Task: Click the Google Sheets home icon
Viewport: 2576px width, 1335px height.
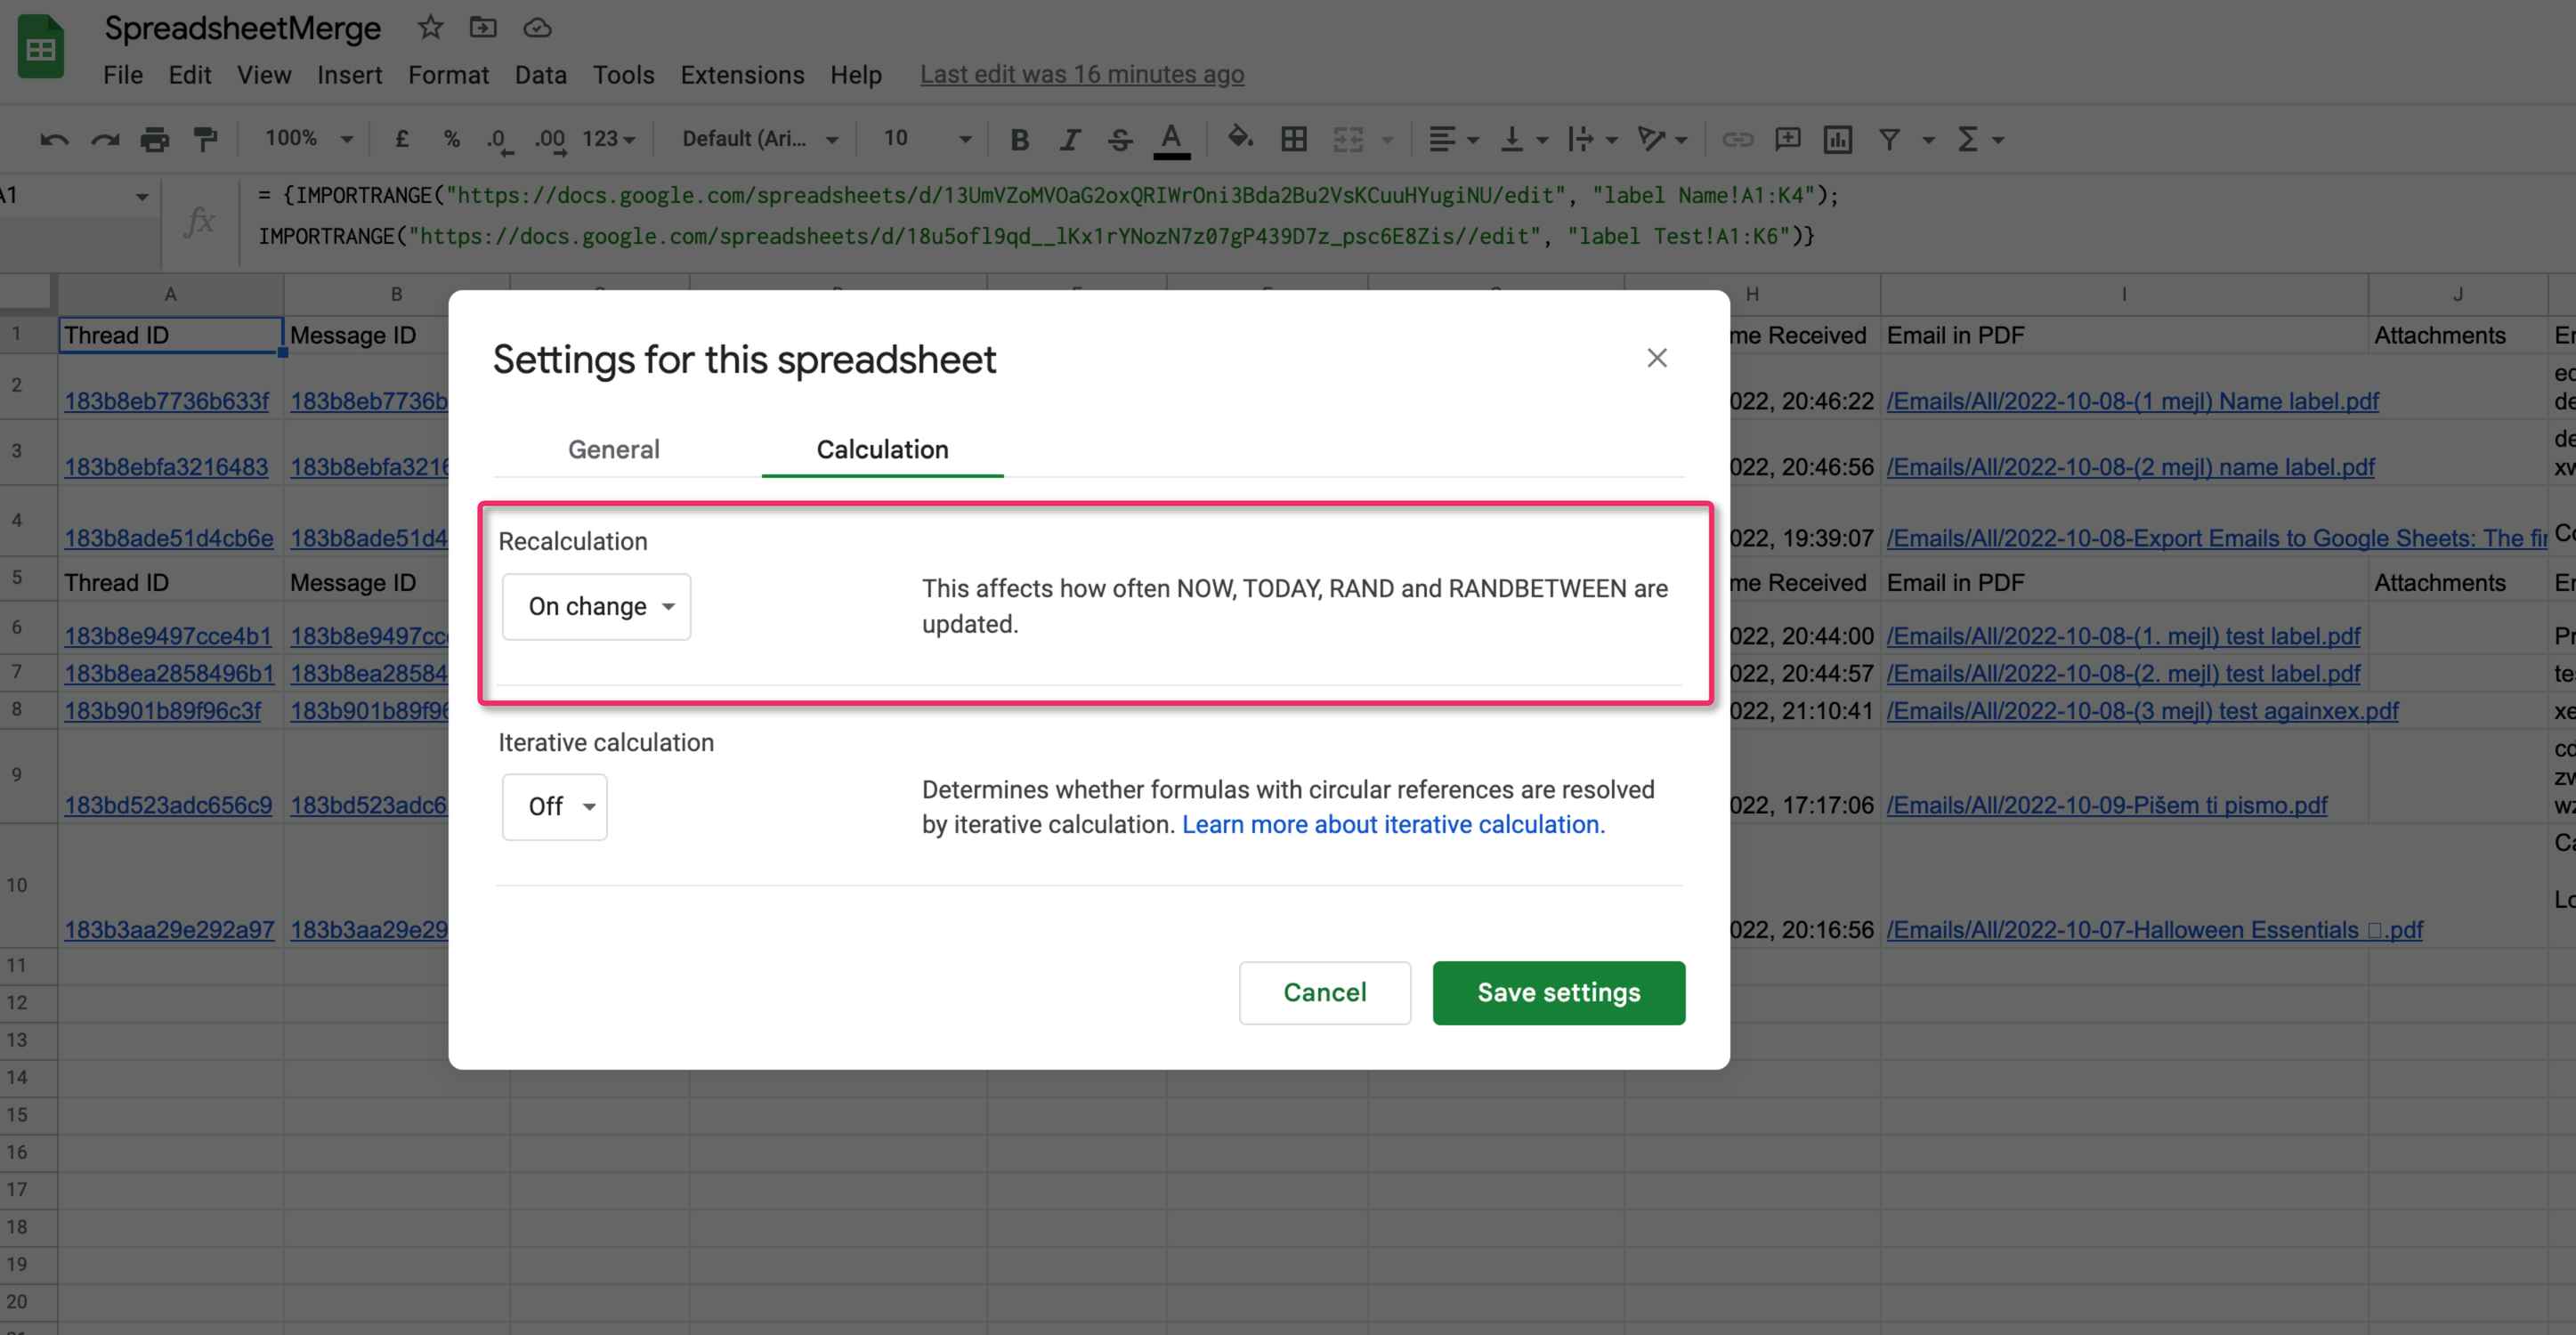Action: click(40, 47)
